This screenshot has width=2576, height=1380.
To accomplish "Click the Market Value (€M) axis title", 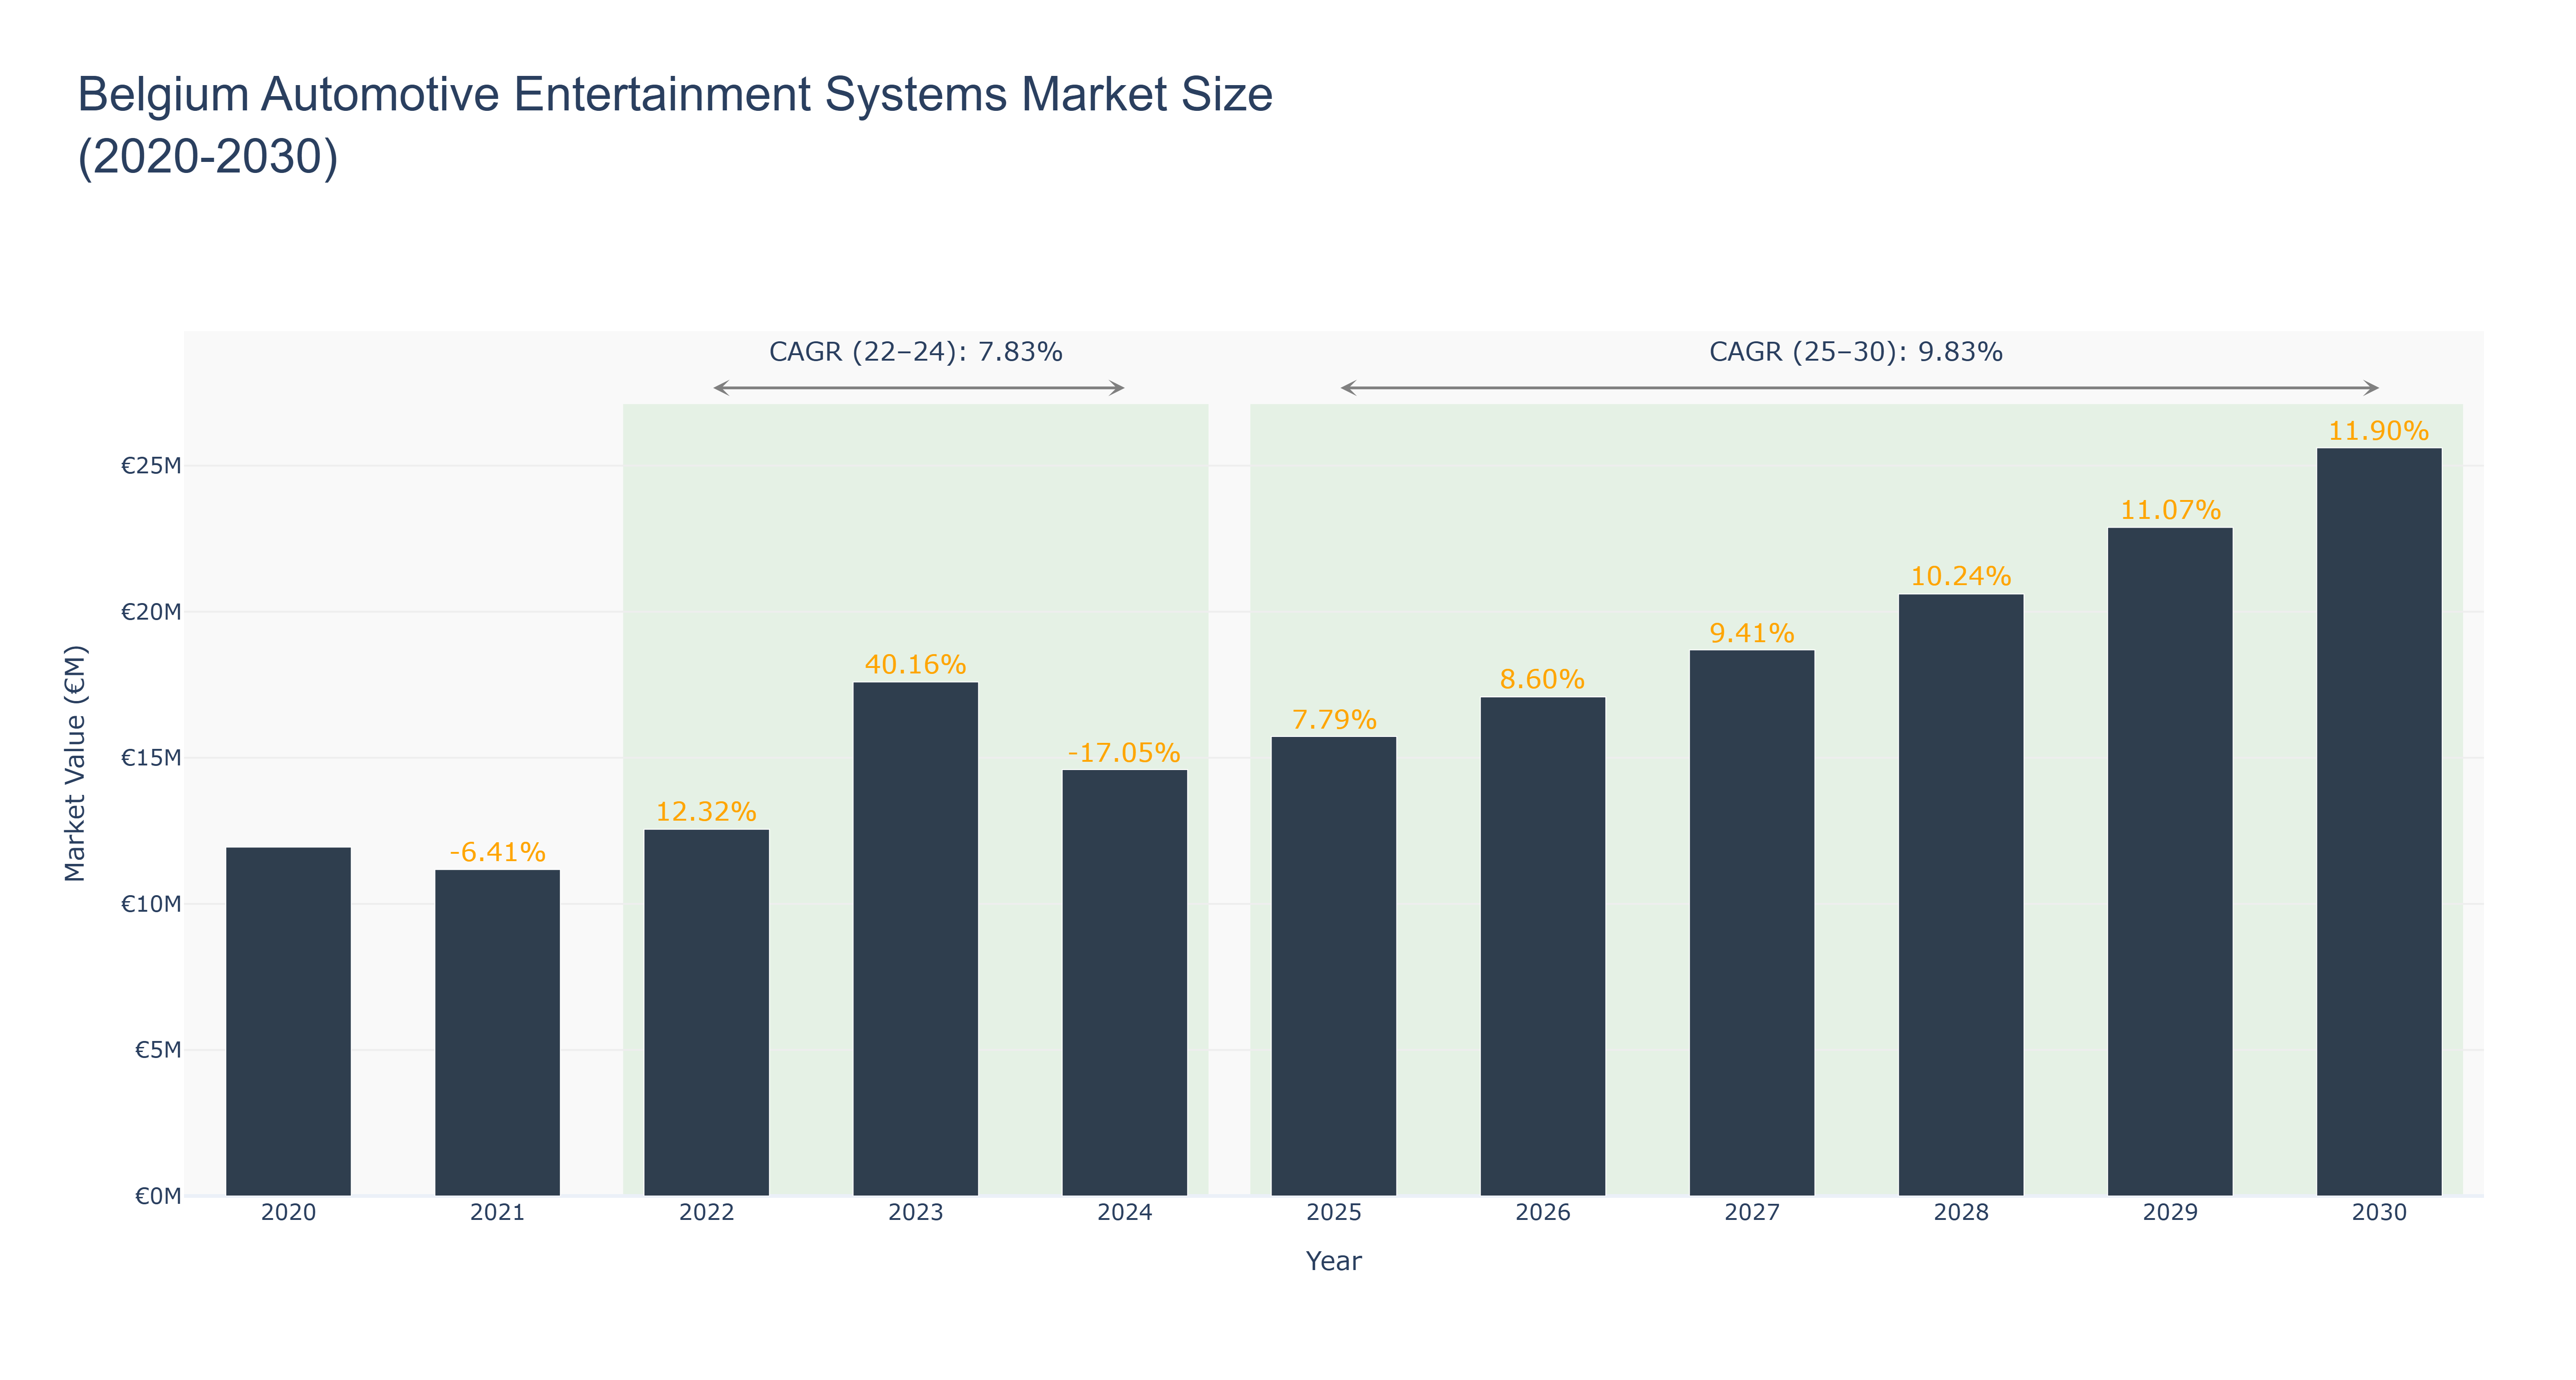I will coord(75,763).
